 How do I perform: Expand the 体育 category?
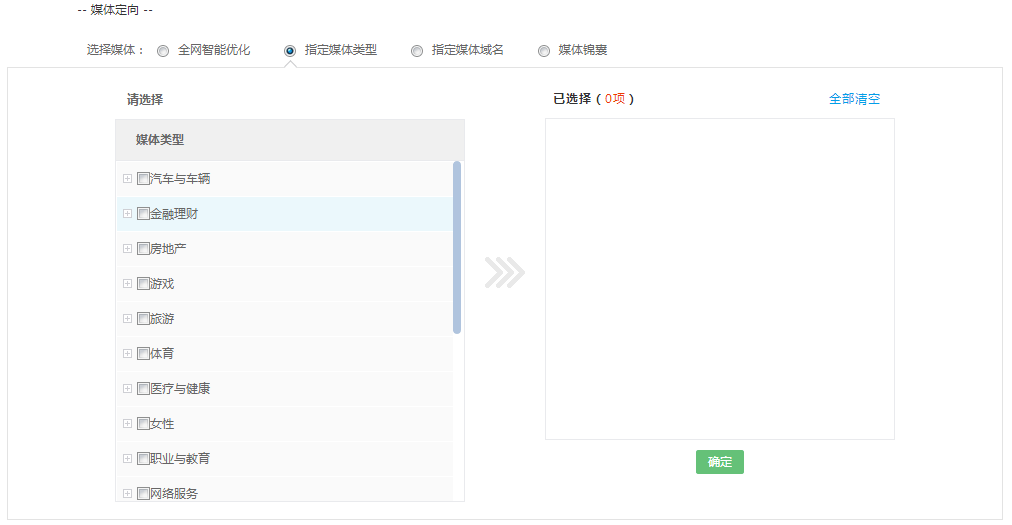pos(127,354)
